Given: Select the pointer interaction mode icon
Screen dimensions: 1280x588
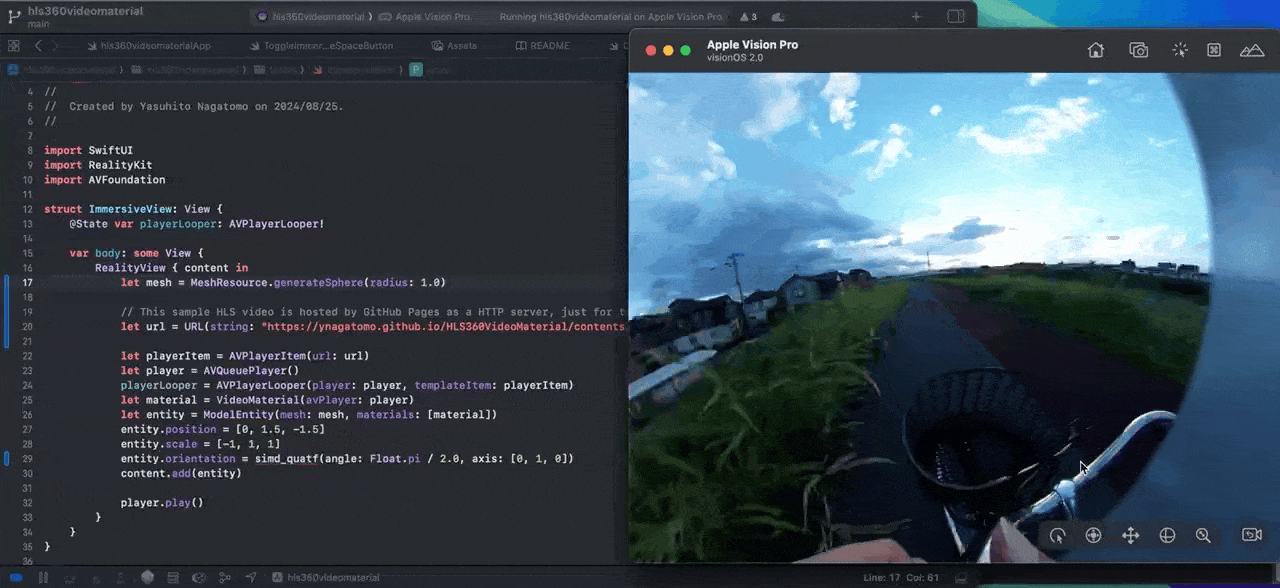Looking at the screenshot, I should [x=1180, y=50].
